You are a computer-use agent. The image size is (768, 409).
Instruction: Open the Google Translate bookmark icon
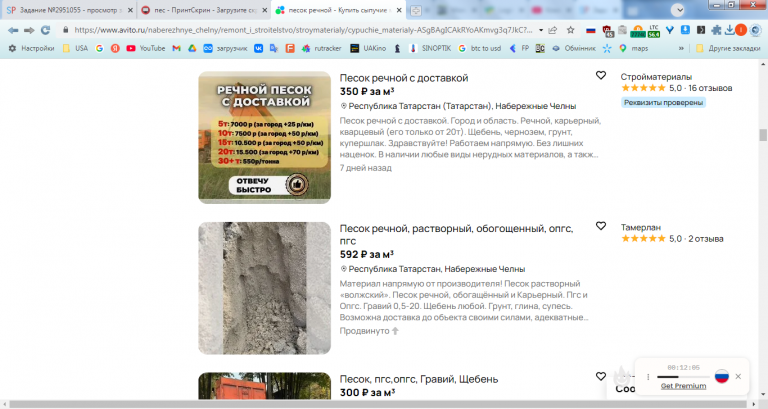(274, 48)
